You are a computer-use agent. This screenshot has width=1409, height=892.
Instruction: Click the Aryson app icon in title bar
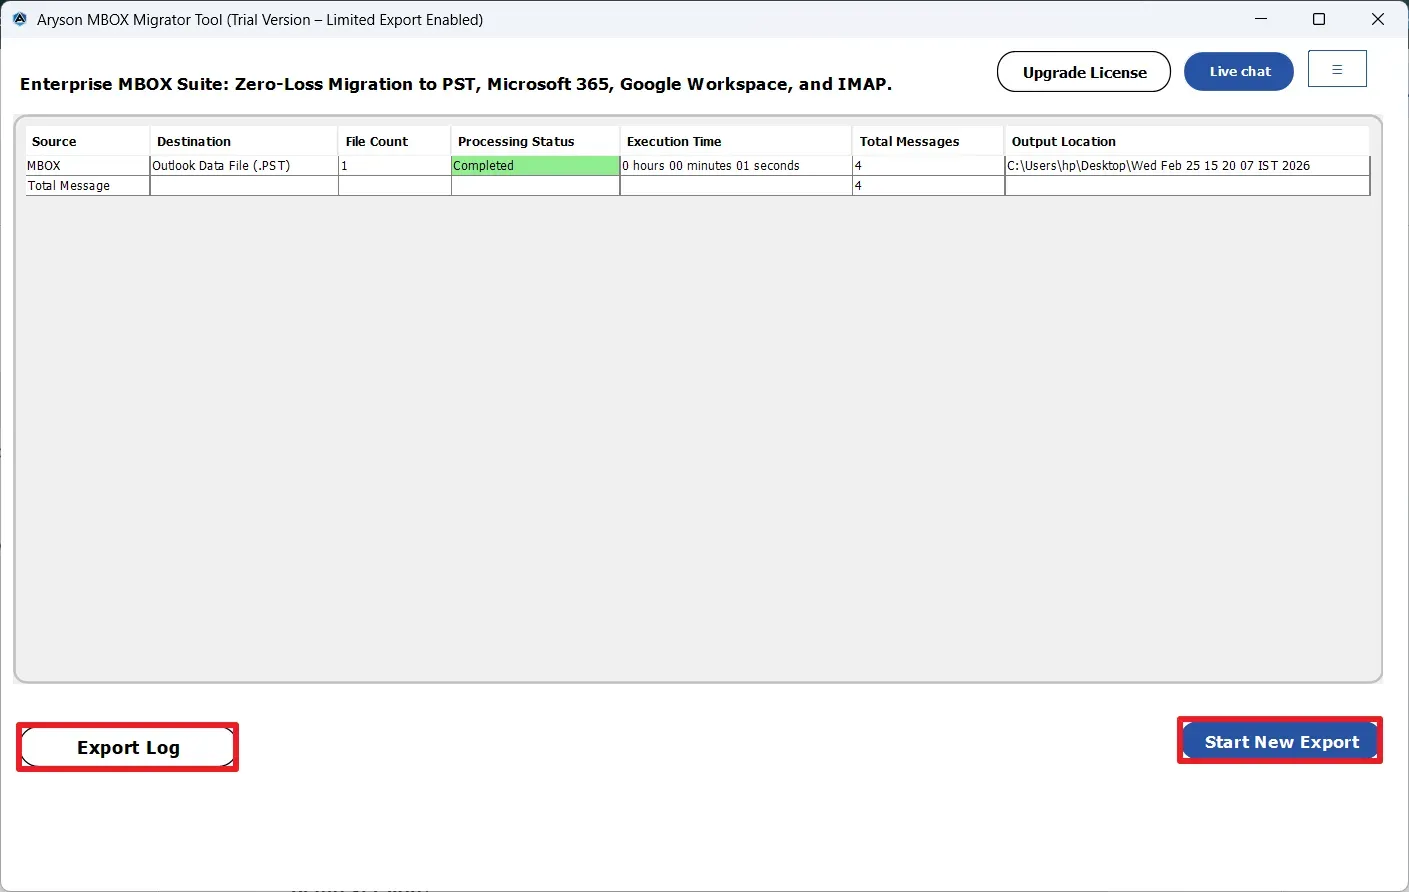19,19
